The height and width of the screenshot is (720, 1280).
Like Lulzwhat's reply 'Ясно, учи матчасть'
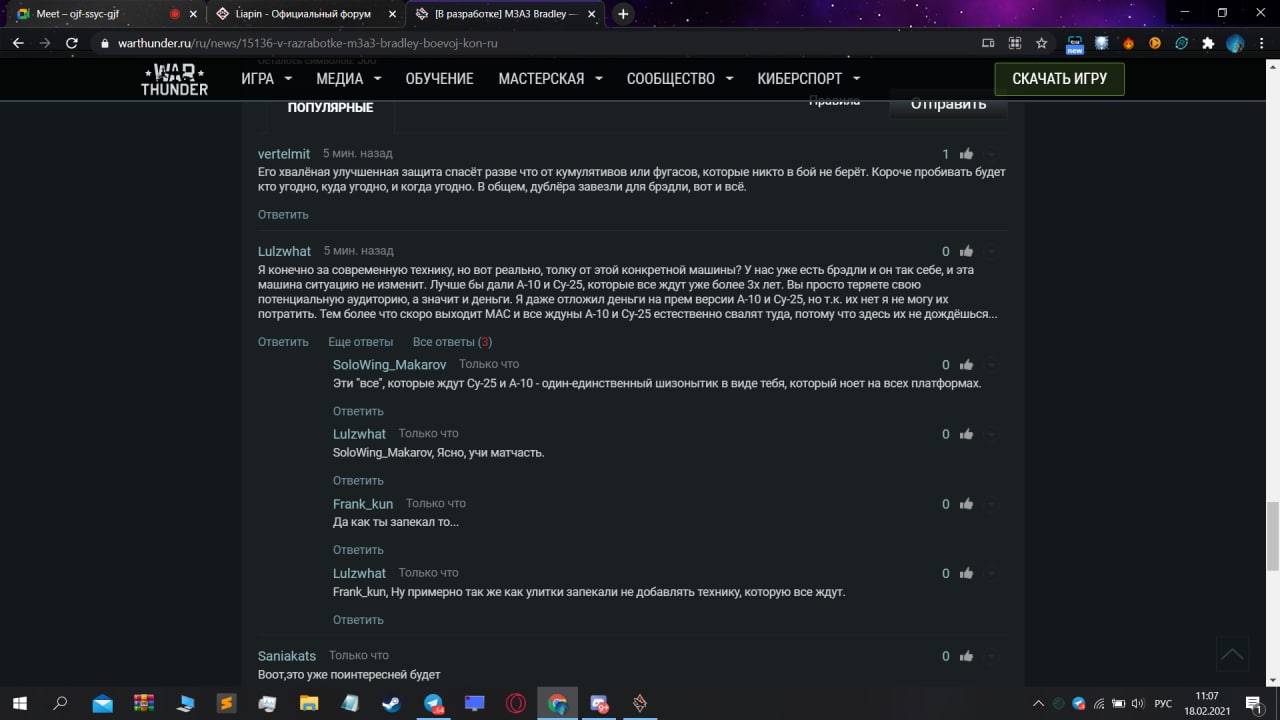(966, 434)
